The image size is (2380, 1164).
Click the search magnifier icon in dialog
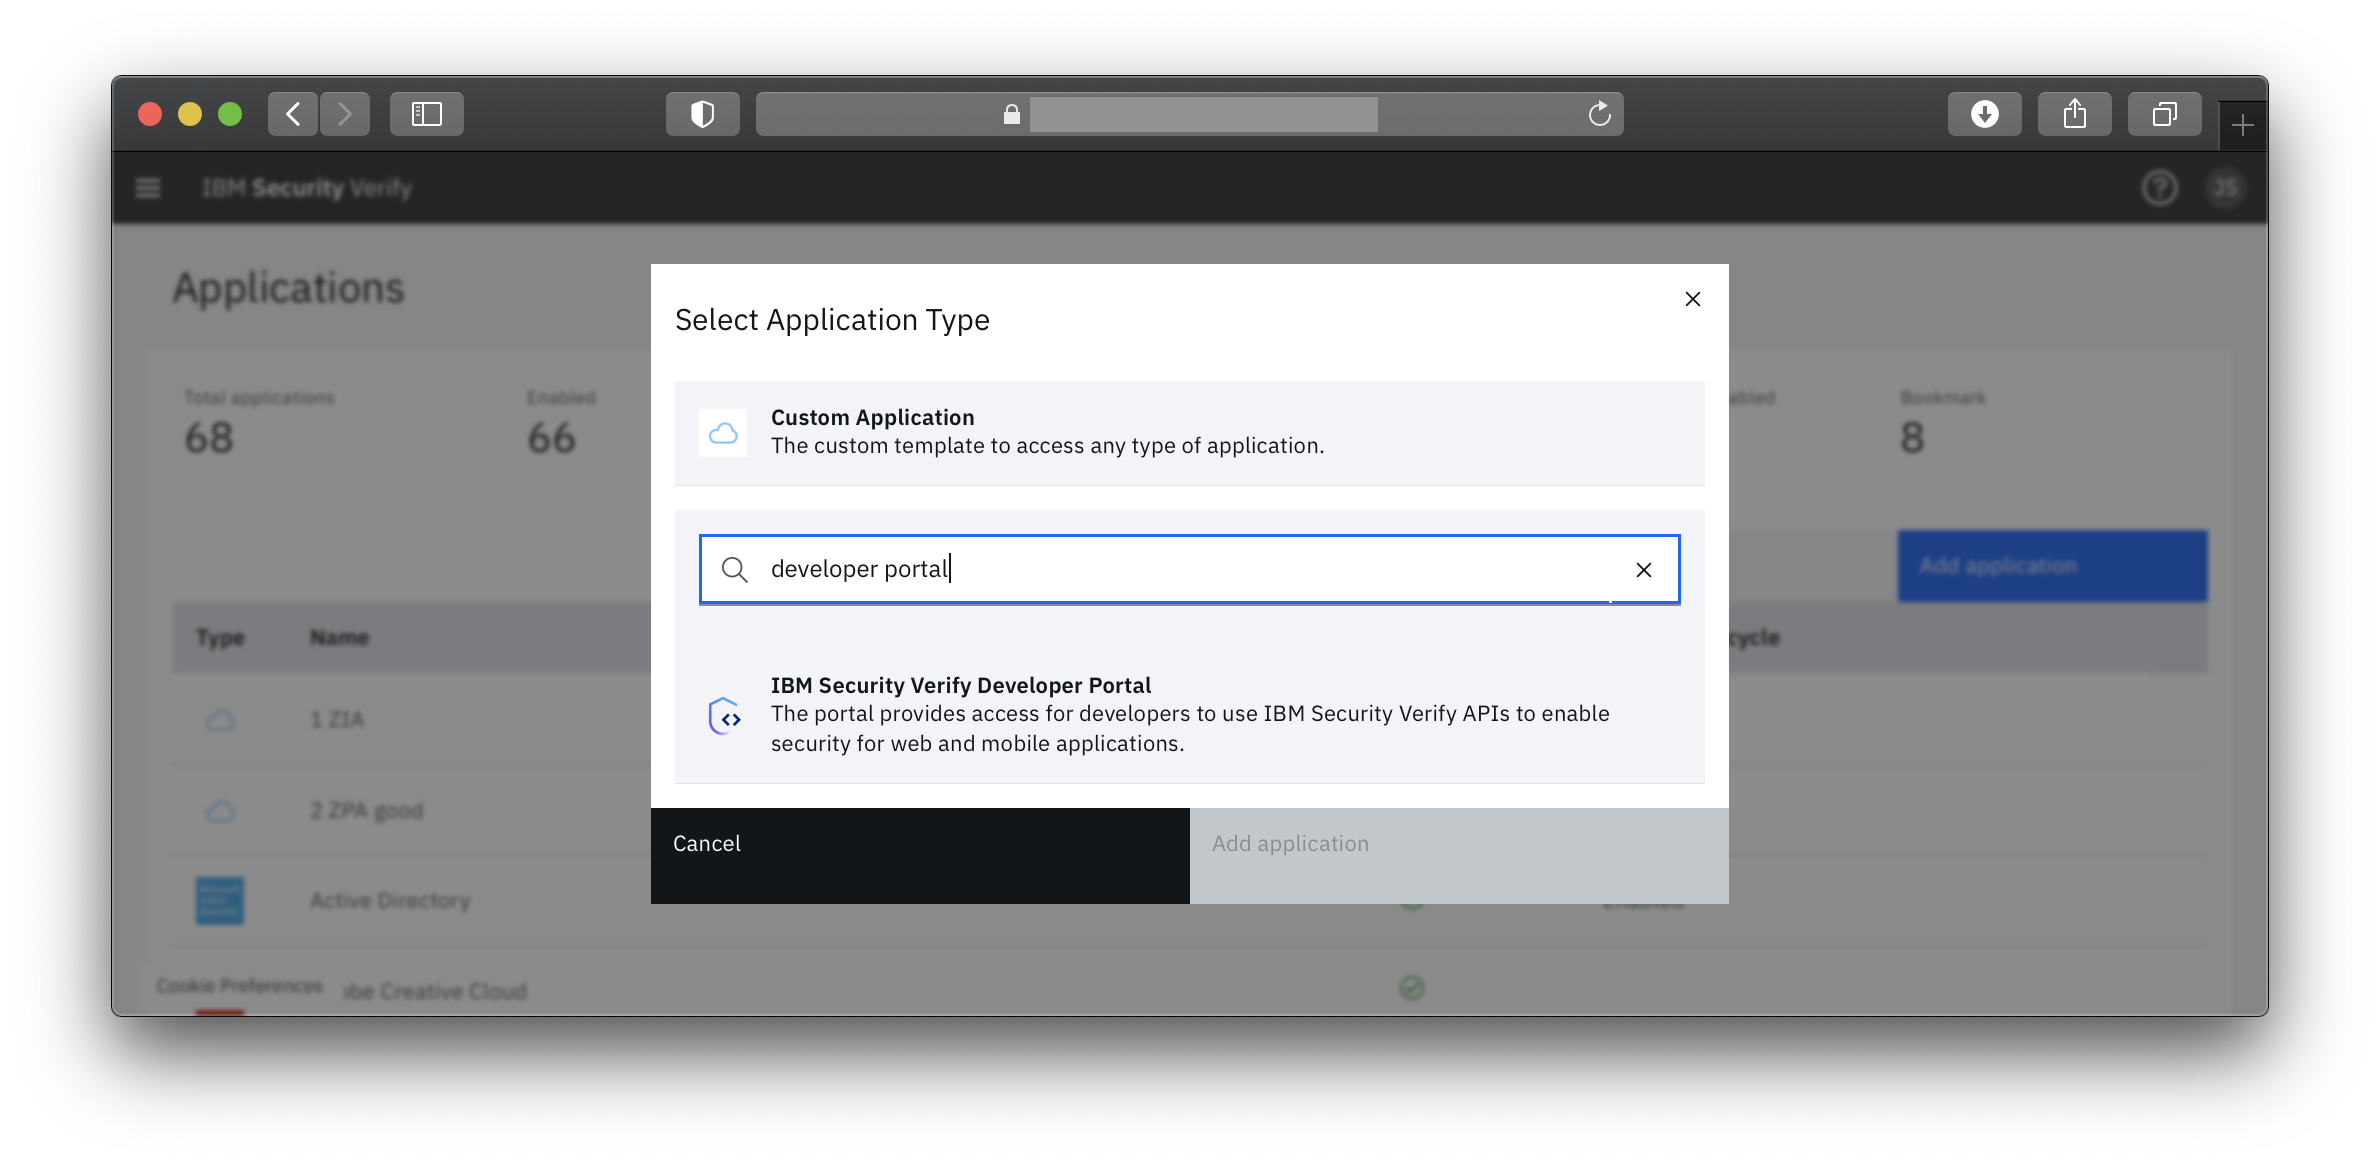pyautogui.click(x=735, y=570)
